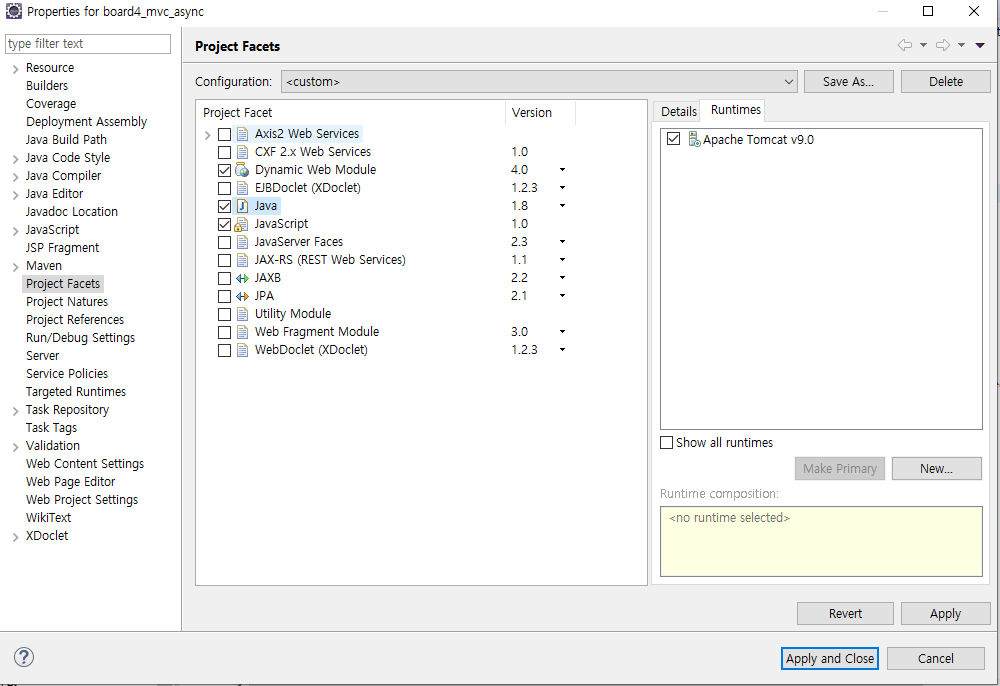Open Targeted Runtimes page
The image size is (1000, 686).
coord(76,391)
